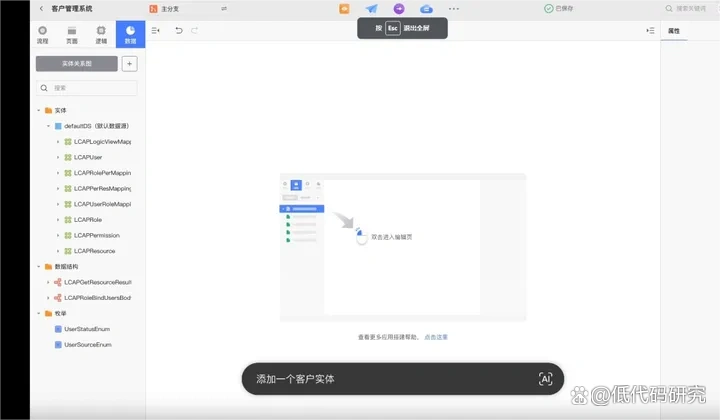The height and width of the screenshot is (420, 720).
Task: Open the 属性 tab
Action: point(674,31)
